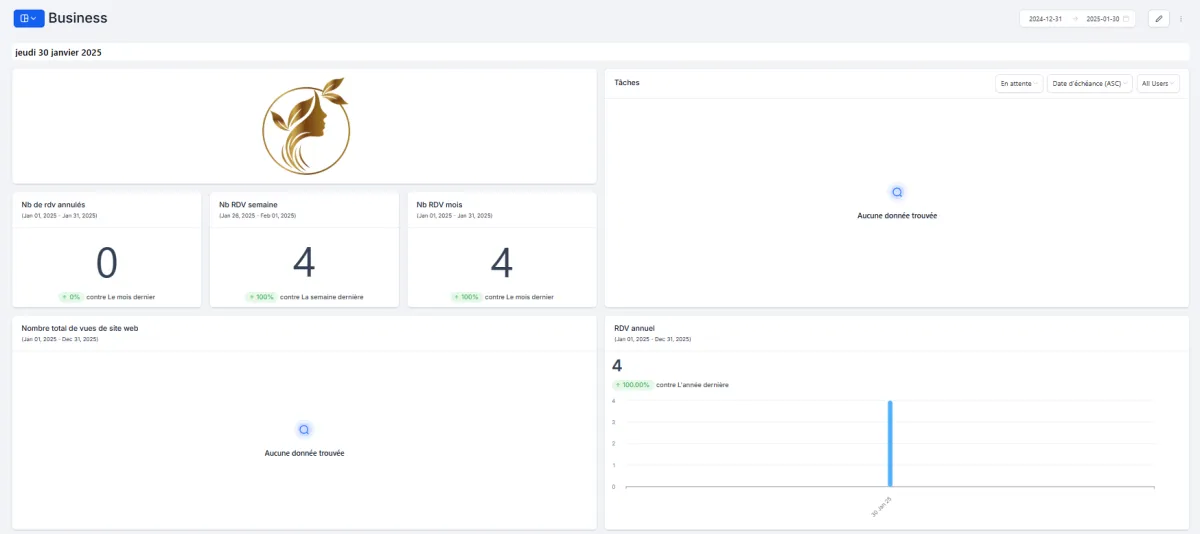Click Aucune donnée trouvée in website views widget
Image resolution: width=1200 pixels, height=534 pixels.
[x=304, y=453]
